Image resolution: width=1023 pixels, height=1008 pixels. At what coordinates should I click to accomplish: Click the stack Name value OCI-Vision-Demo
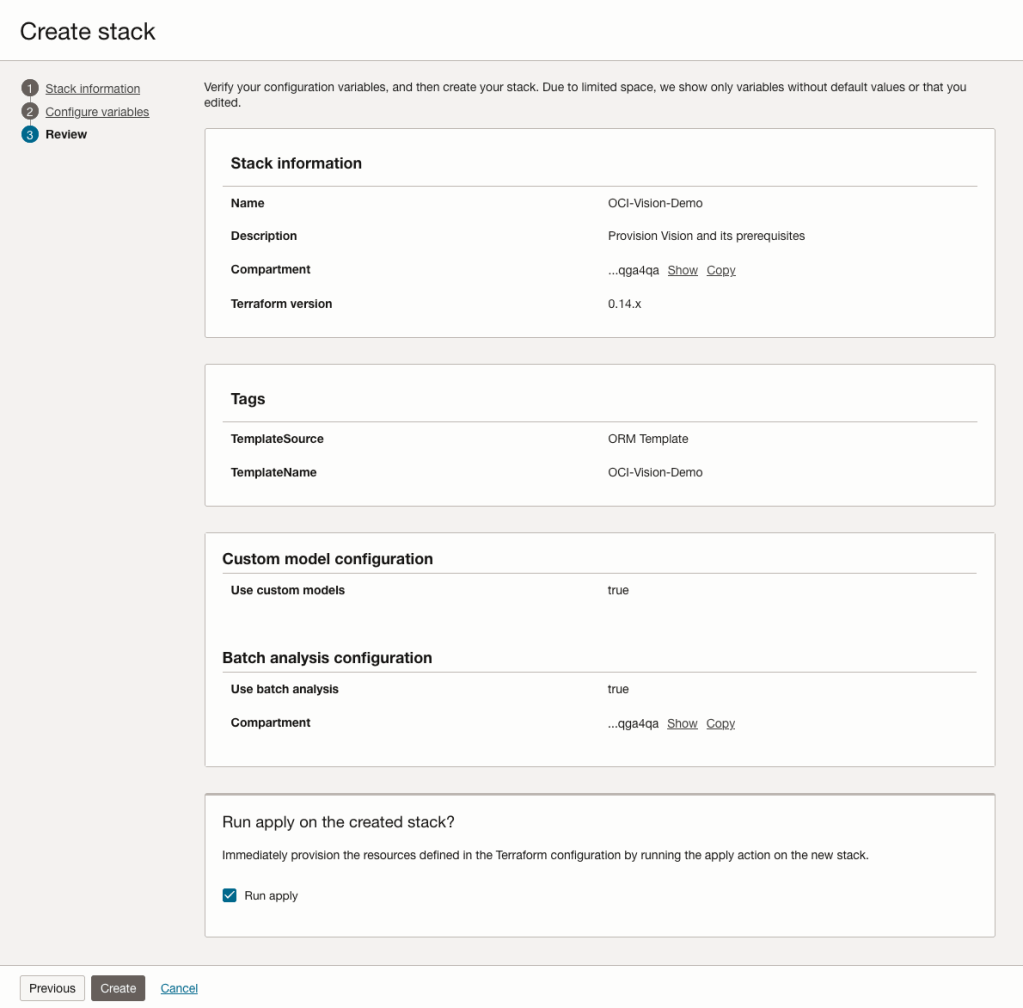click(655, 203)
